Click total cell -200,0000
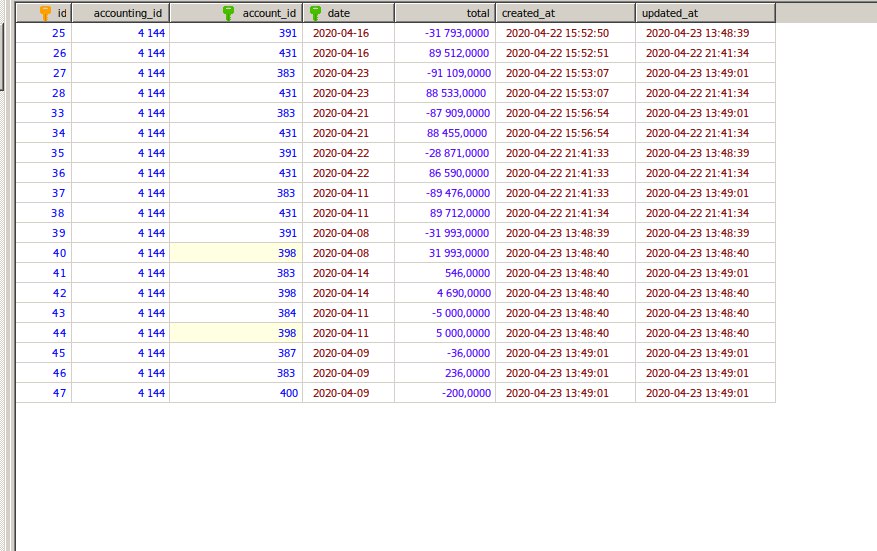877x551 pixels. click(x=445, y=393)
